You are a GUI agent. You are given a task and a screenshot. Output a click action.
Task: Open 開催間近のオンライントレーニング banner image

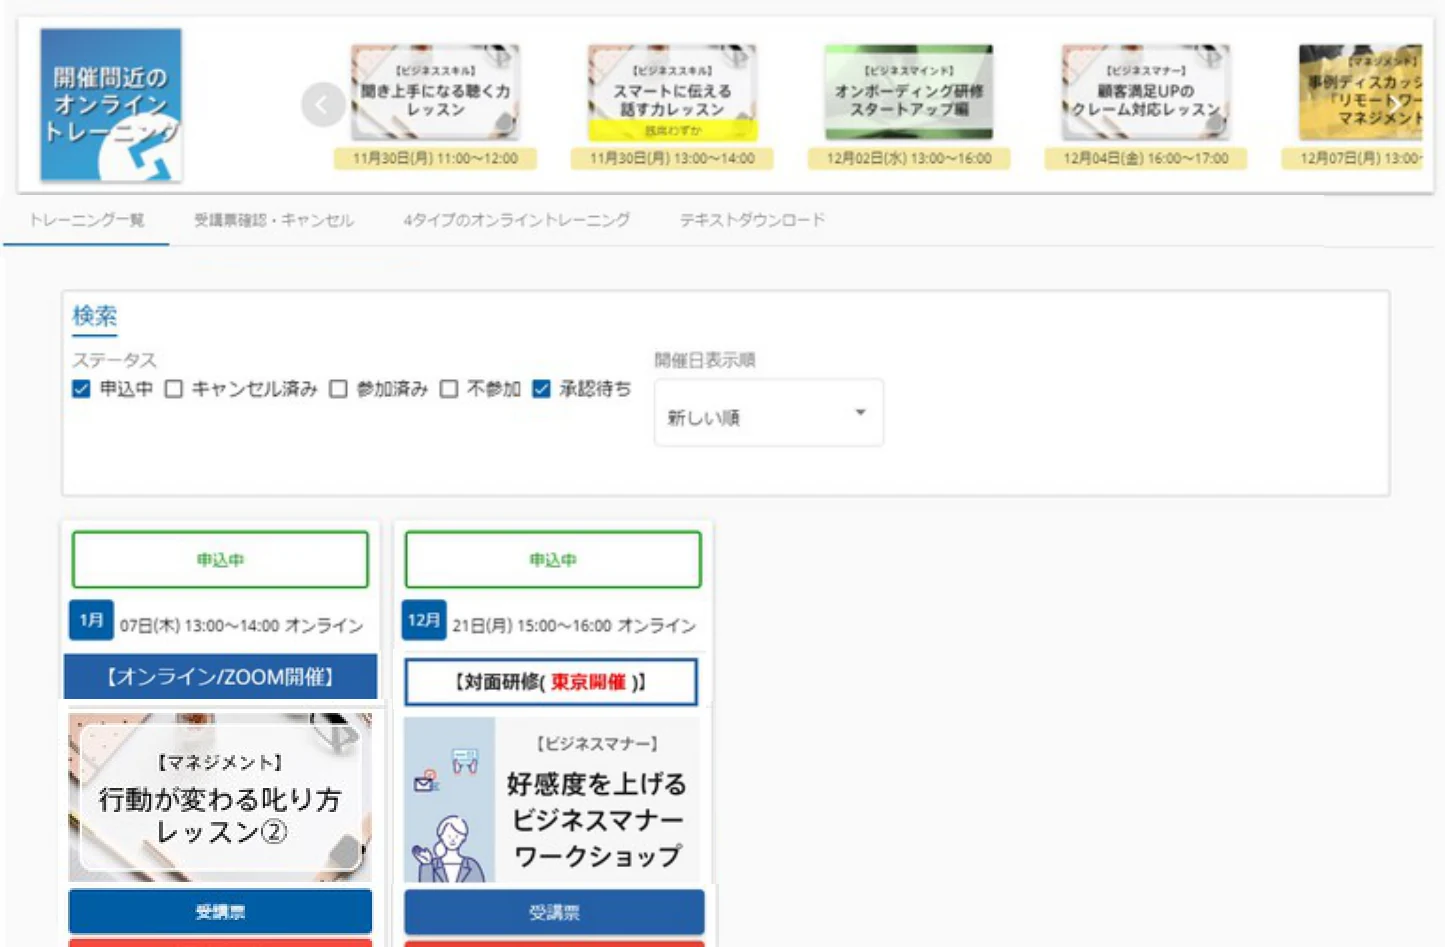pyautogui.click(x=111, y=105)
